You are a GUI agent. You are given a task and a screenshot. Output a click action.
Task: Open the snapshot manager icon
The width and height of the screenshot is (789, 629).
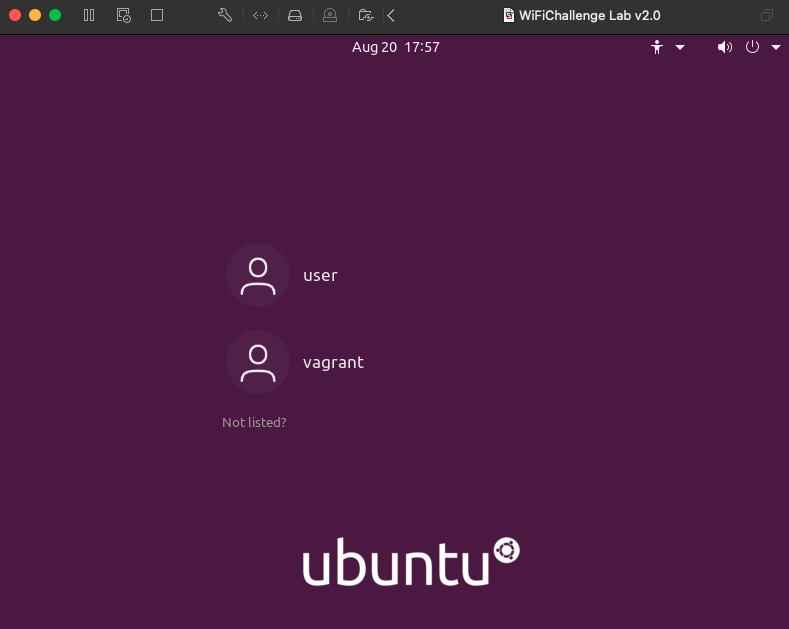click(123, 15)
